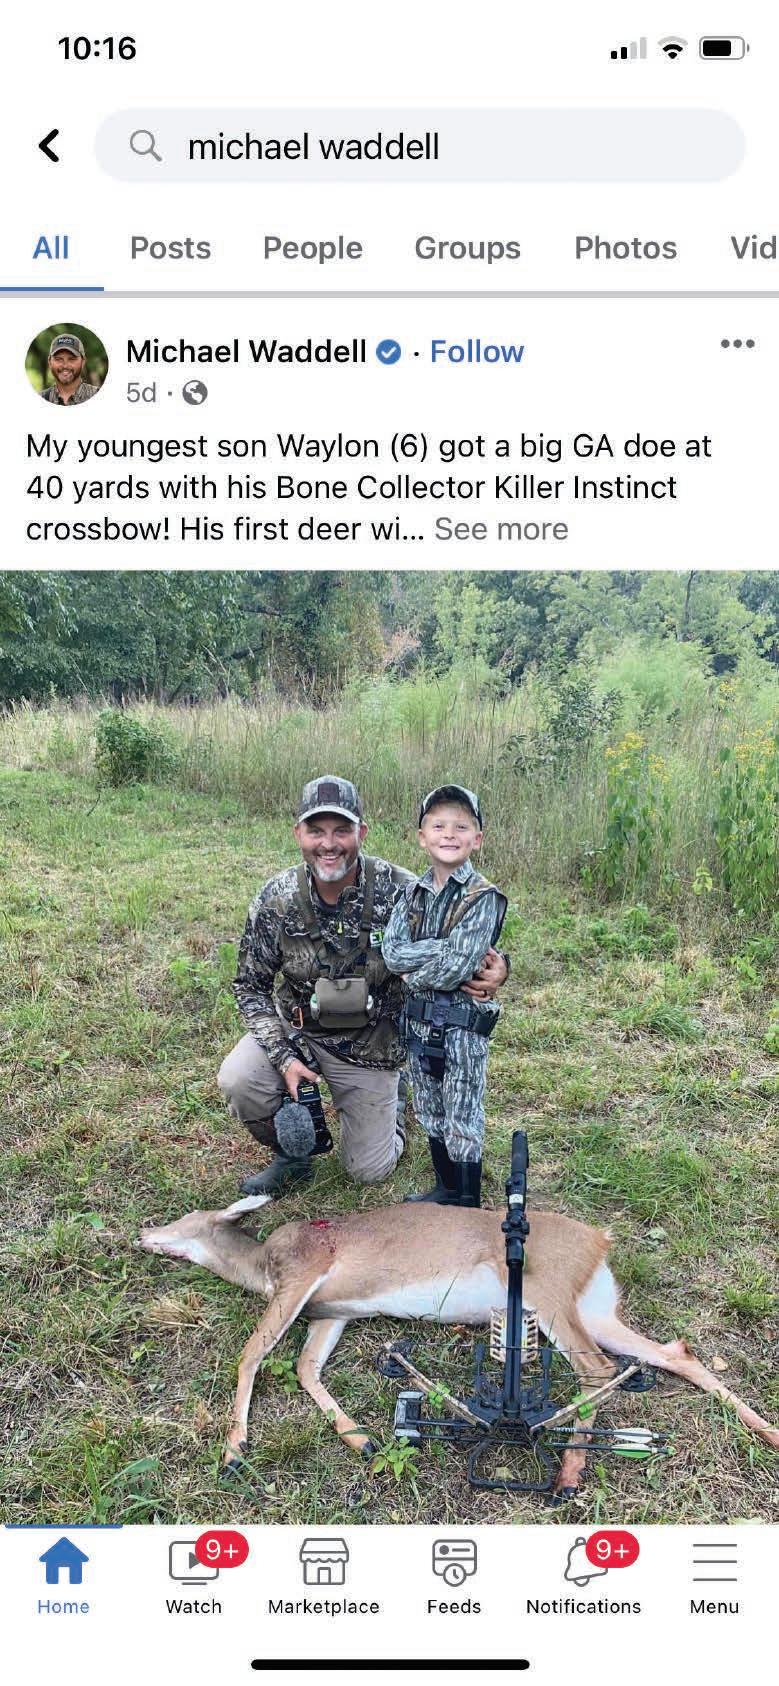
Task: Select the Groups filter tab
Action: tap(467, 248)
